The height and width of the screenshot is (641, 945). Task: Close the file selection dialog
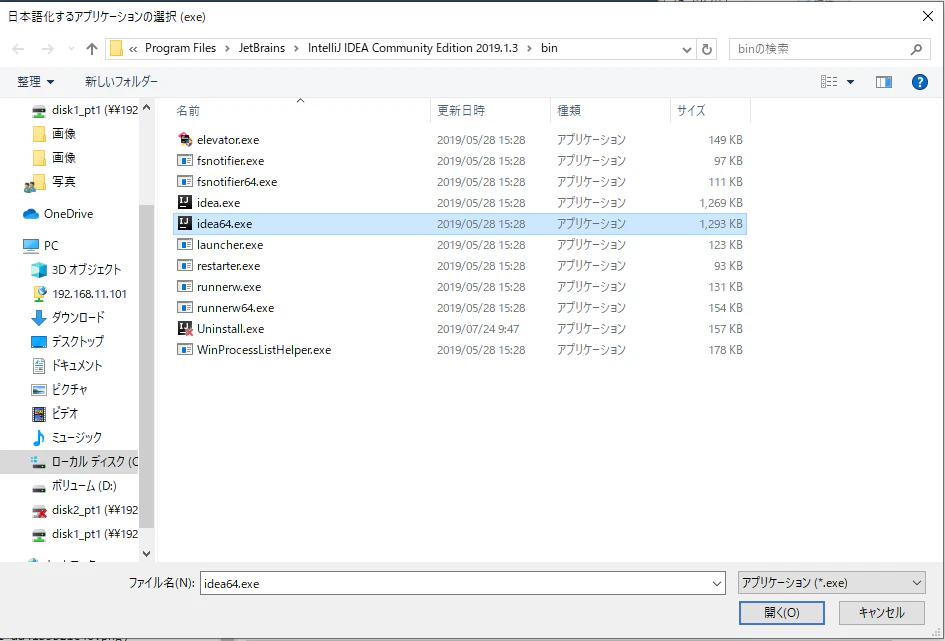(928, 16)
